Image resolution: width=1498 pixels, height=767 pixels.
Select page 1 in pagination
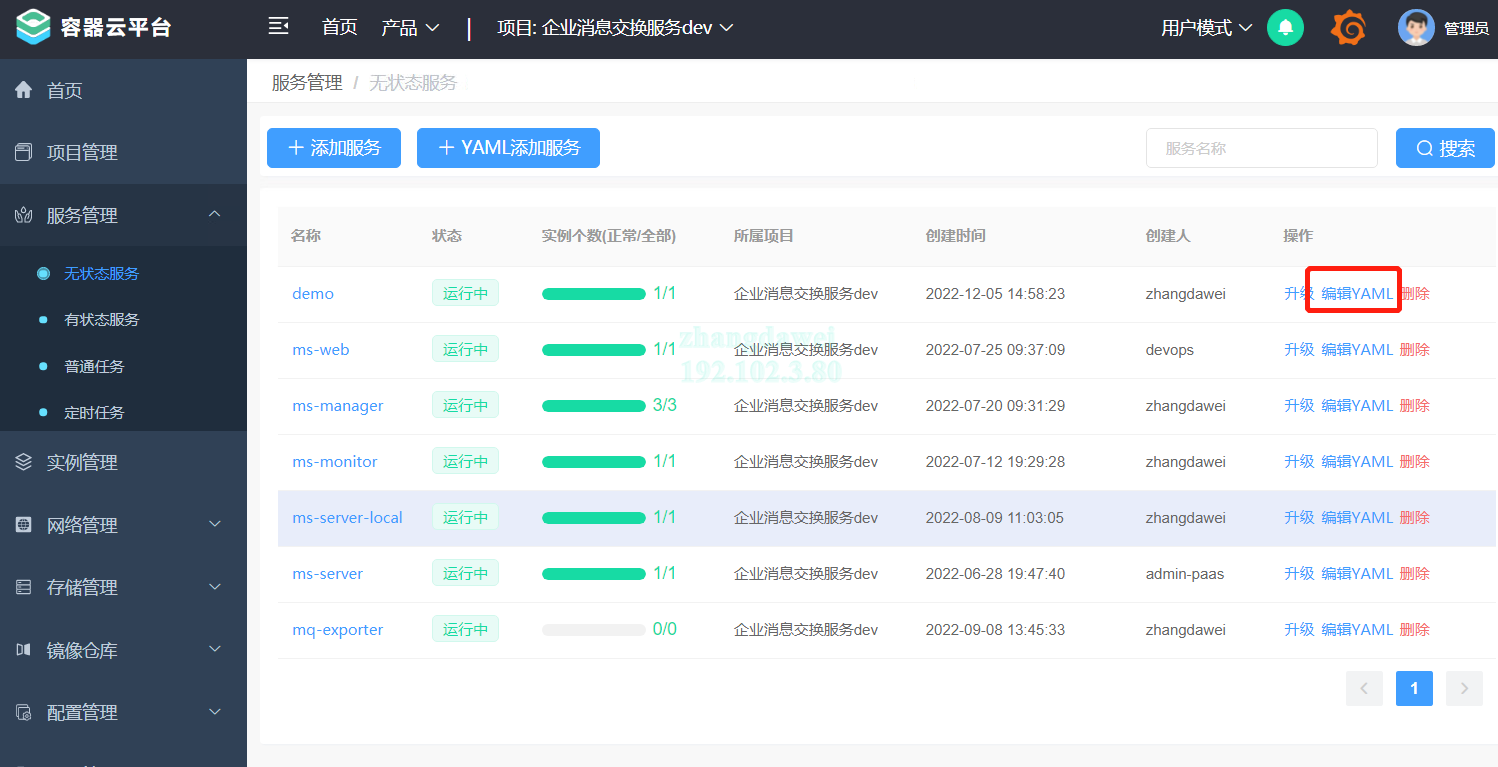pyautogui.click(x=1414, y=688)
